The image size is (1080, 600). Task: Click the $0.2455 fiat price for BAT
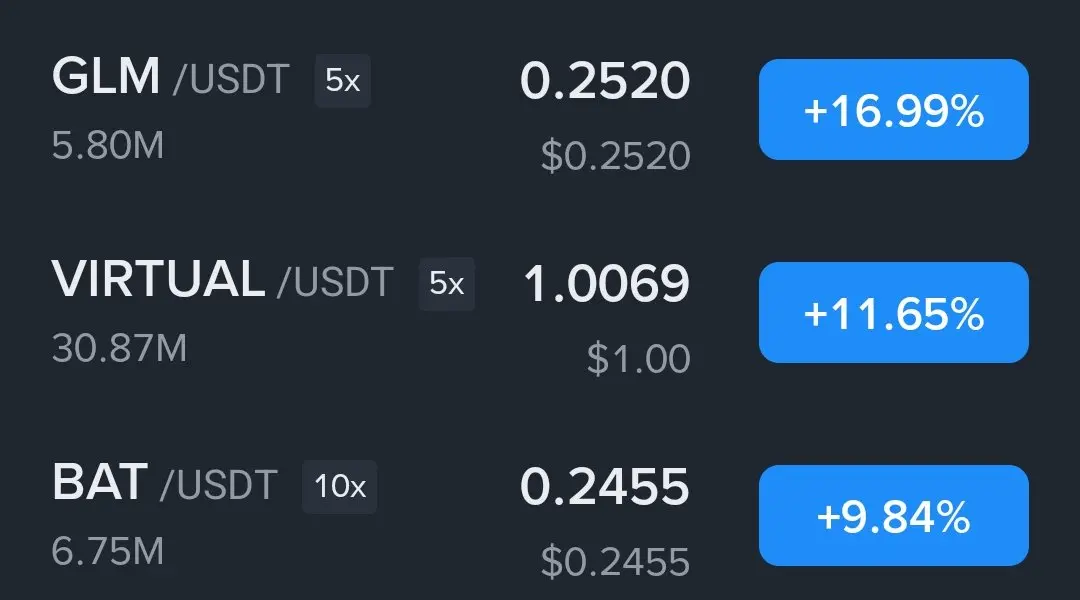[x=616, y=561]
